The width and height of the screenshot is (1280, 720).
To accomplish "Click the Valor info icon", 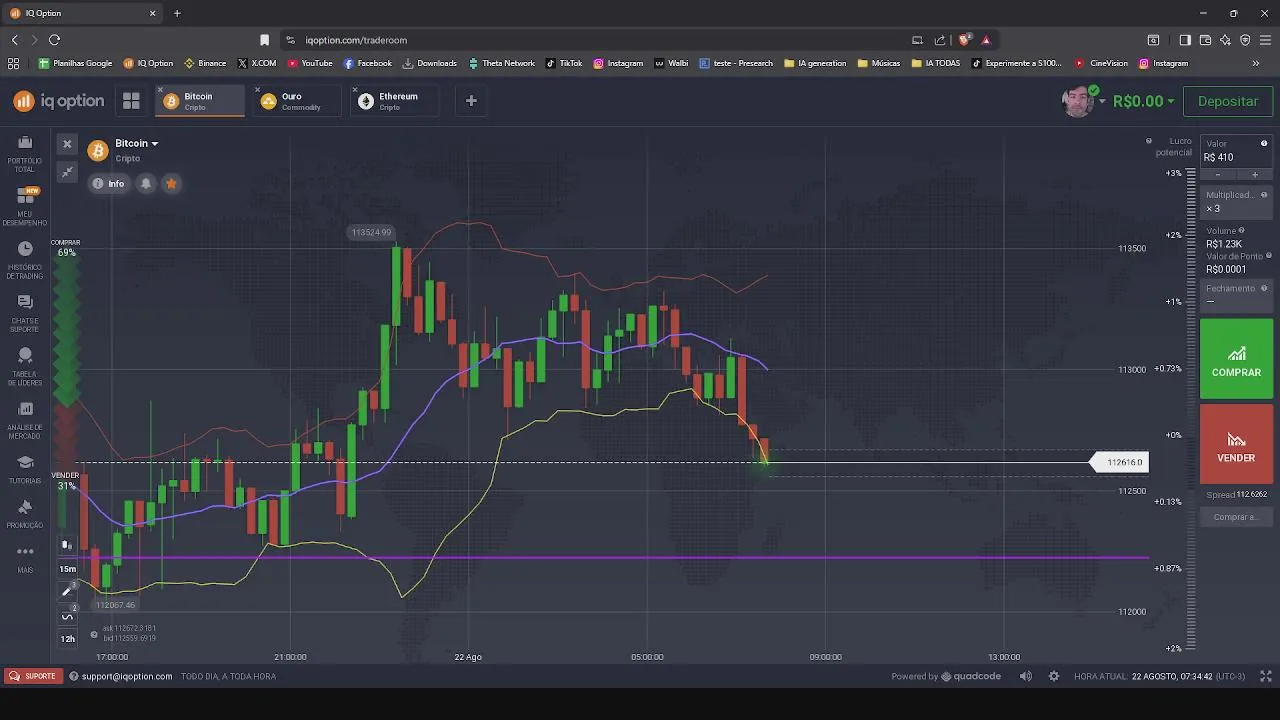I will coord(1264,144).
